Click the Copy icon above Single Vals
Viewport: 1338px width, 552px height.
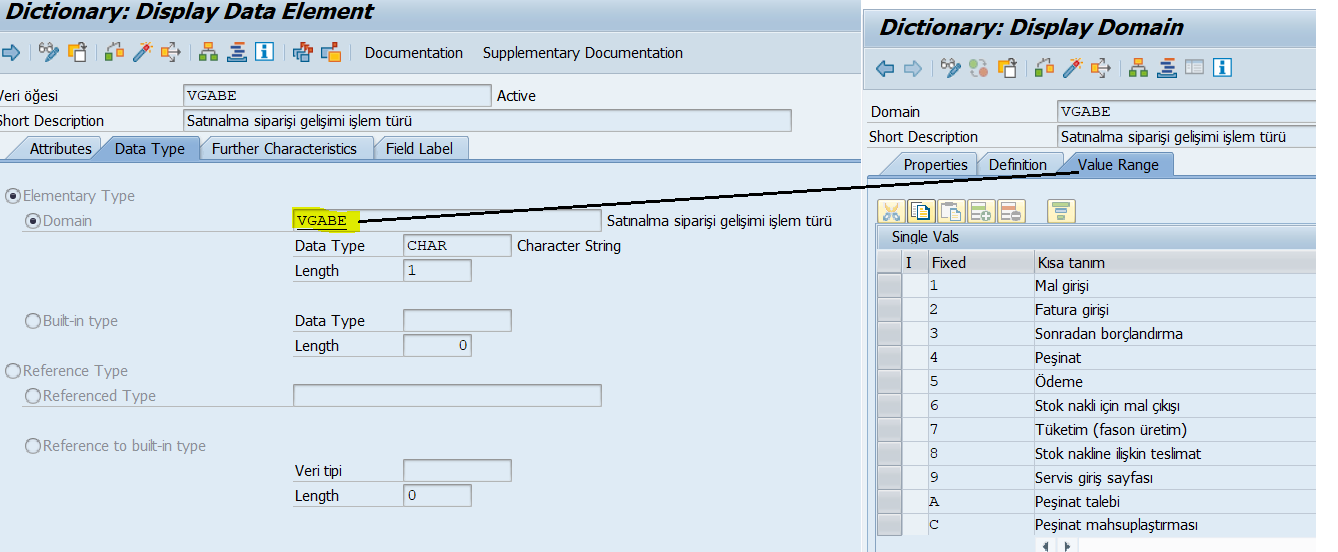[x=920, y=211]
